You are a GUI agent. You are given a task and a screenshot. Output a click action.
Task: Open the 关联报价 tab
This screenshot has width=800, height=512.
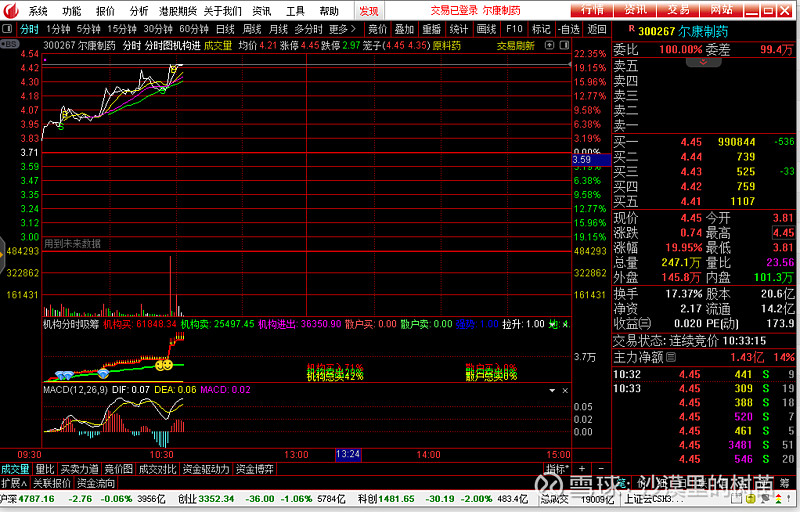pyautogui.click(x=52, y=483)
